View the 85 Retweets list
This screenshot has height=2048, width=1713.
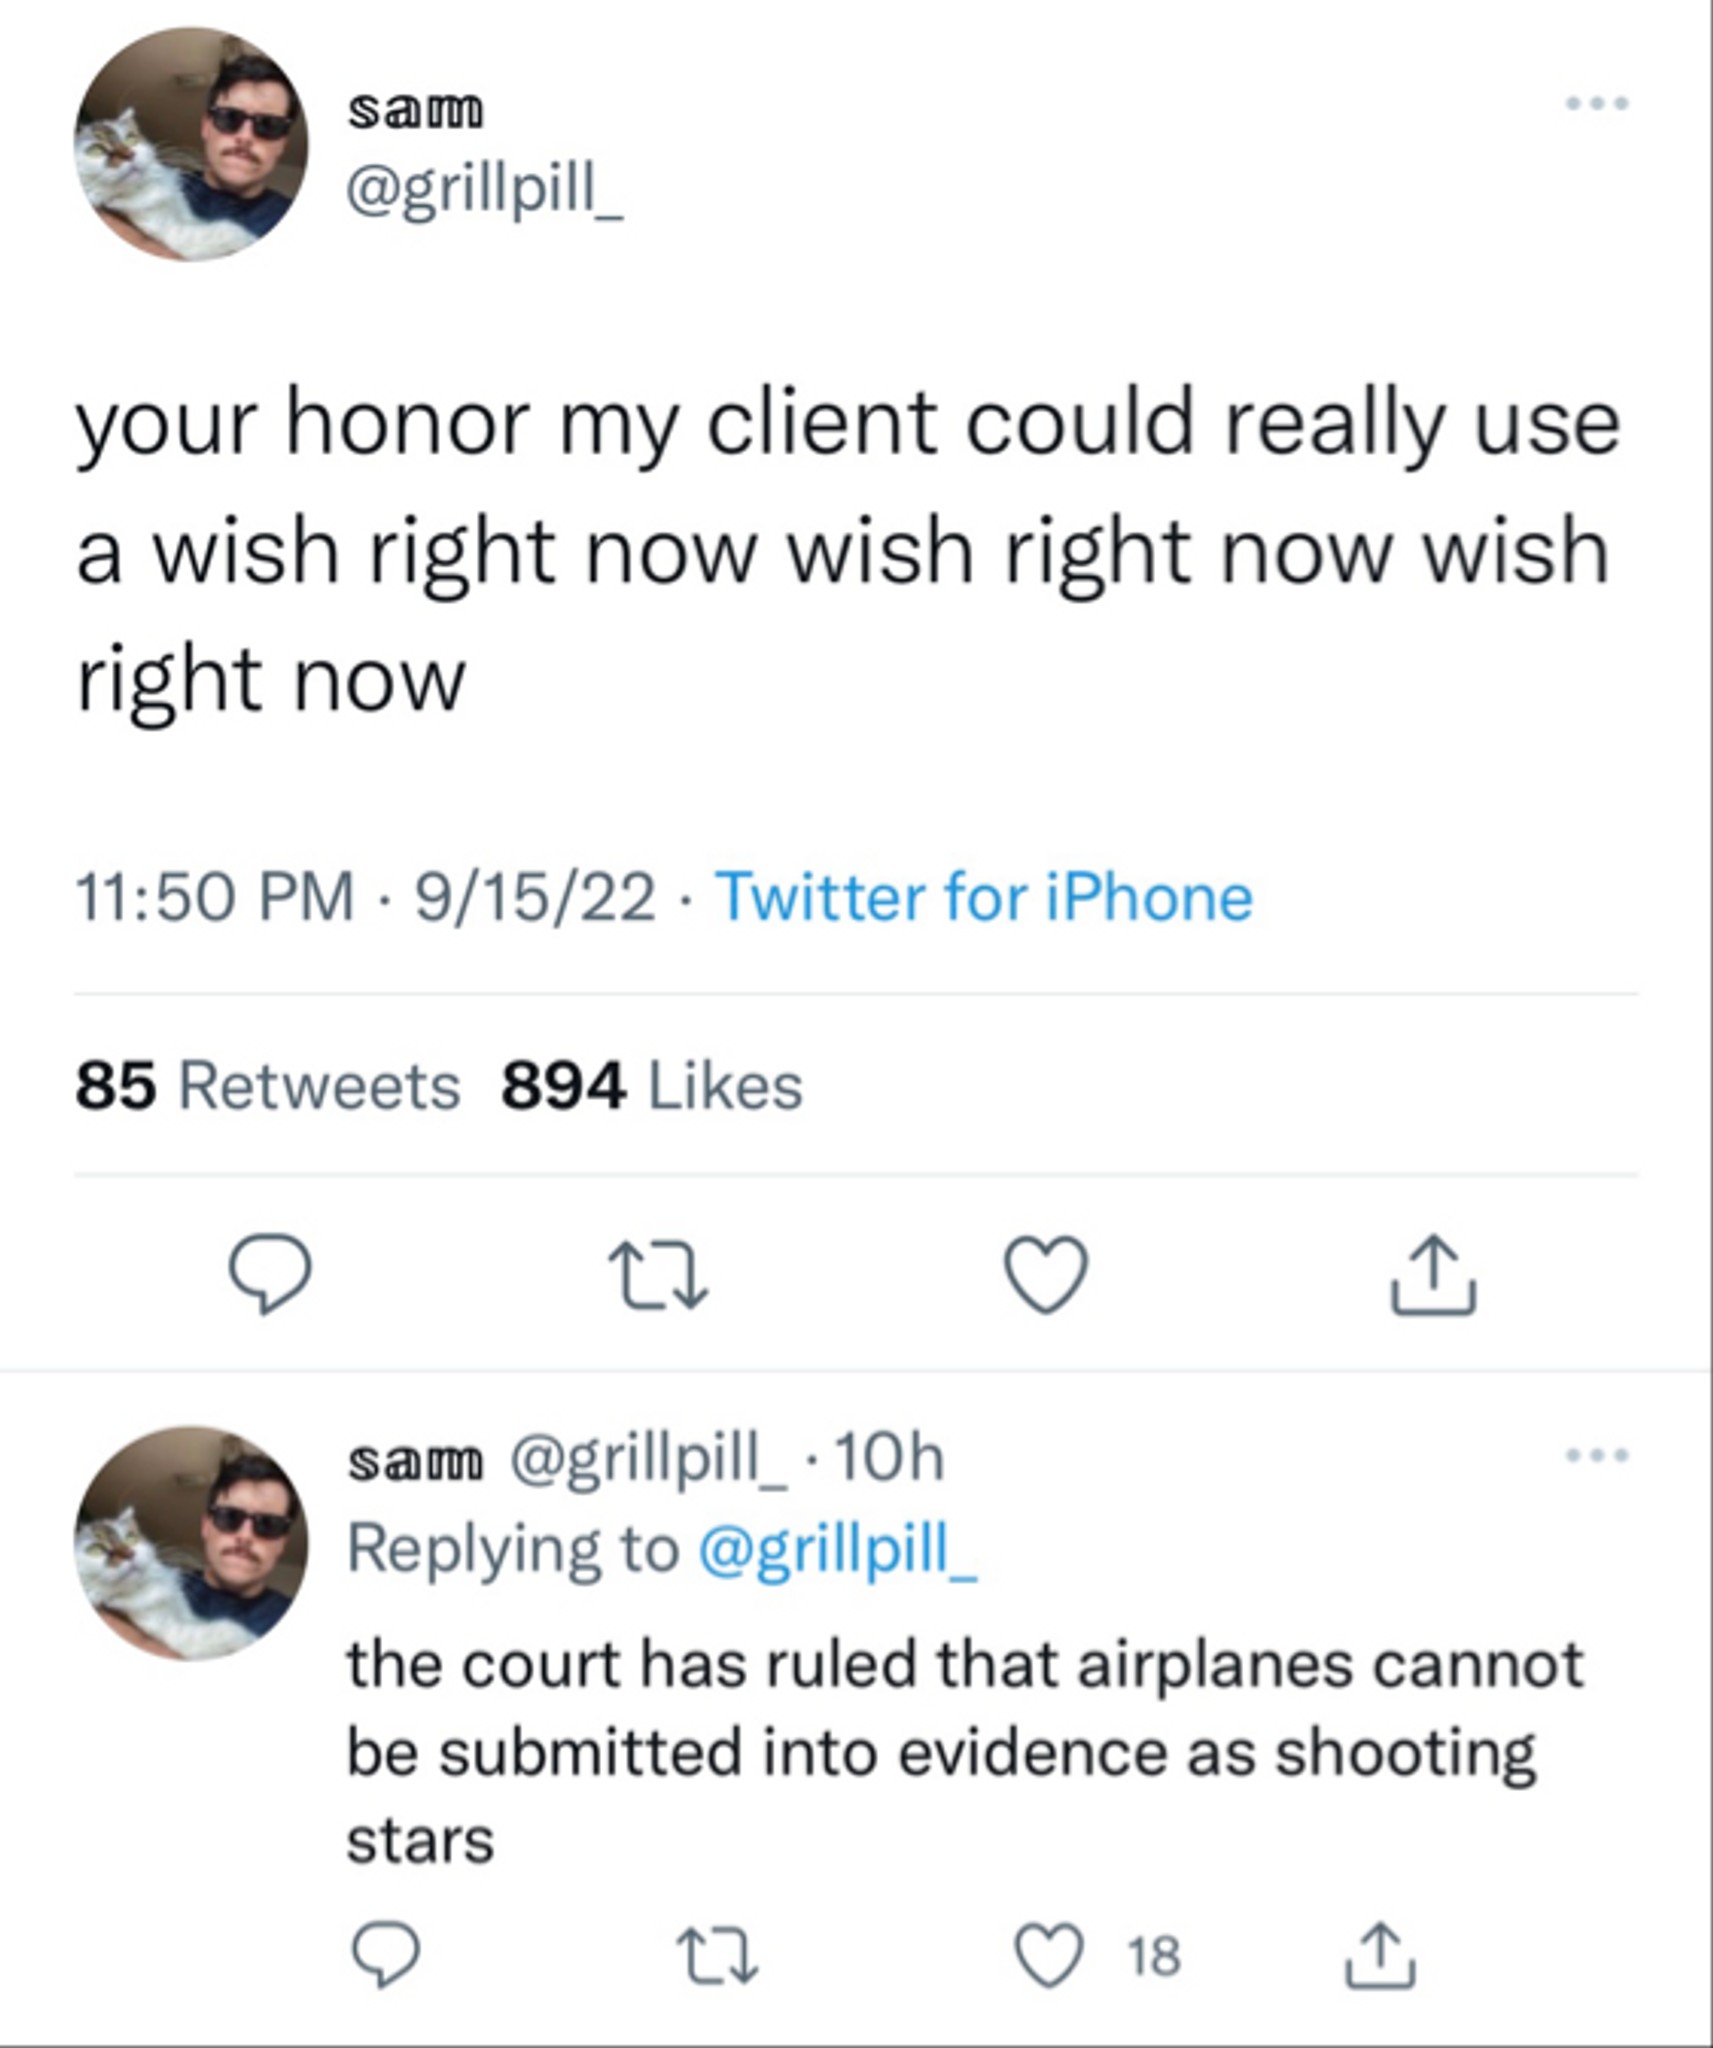pyautogui.click(x=268, y=1085)
